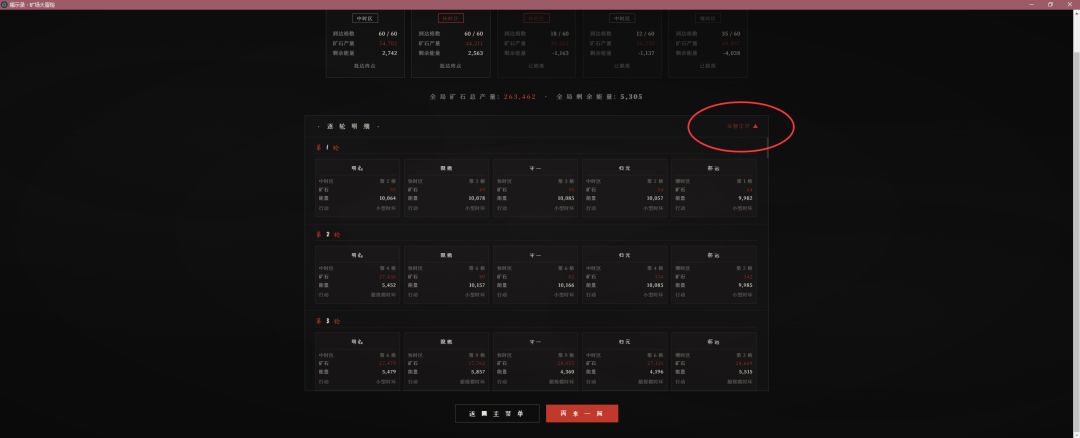Select negative energy value -1,163

[559, 52]
